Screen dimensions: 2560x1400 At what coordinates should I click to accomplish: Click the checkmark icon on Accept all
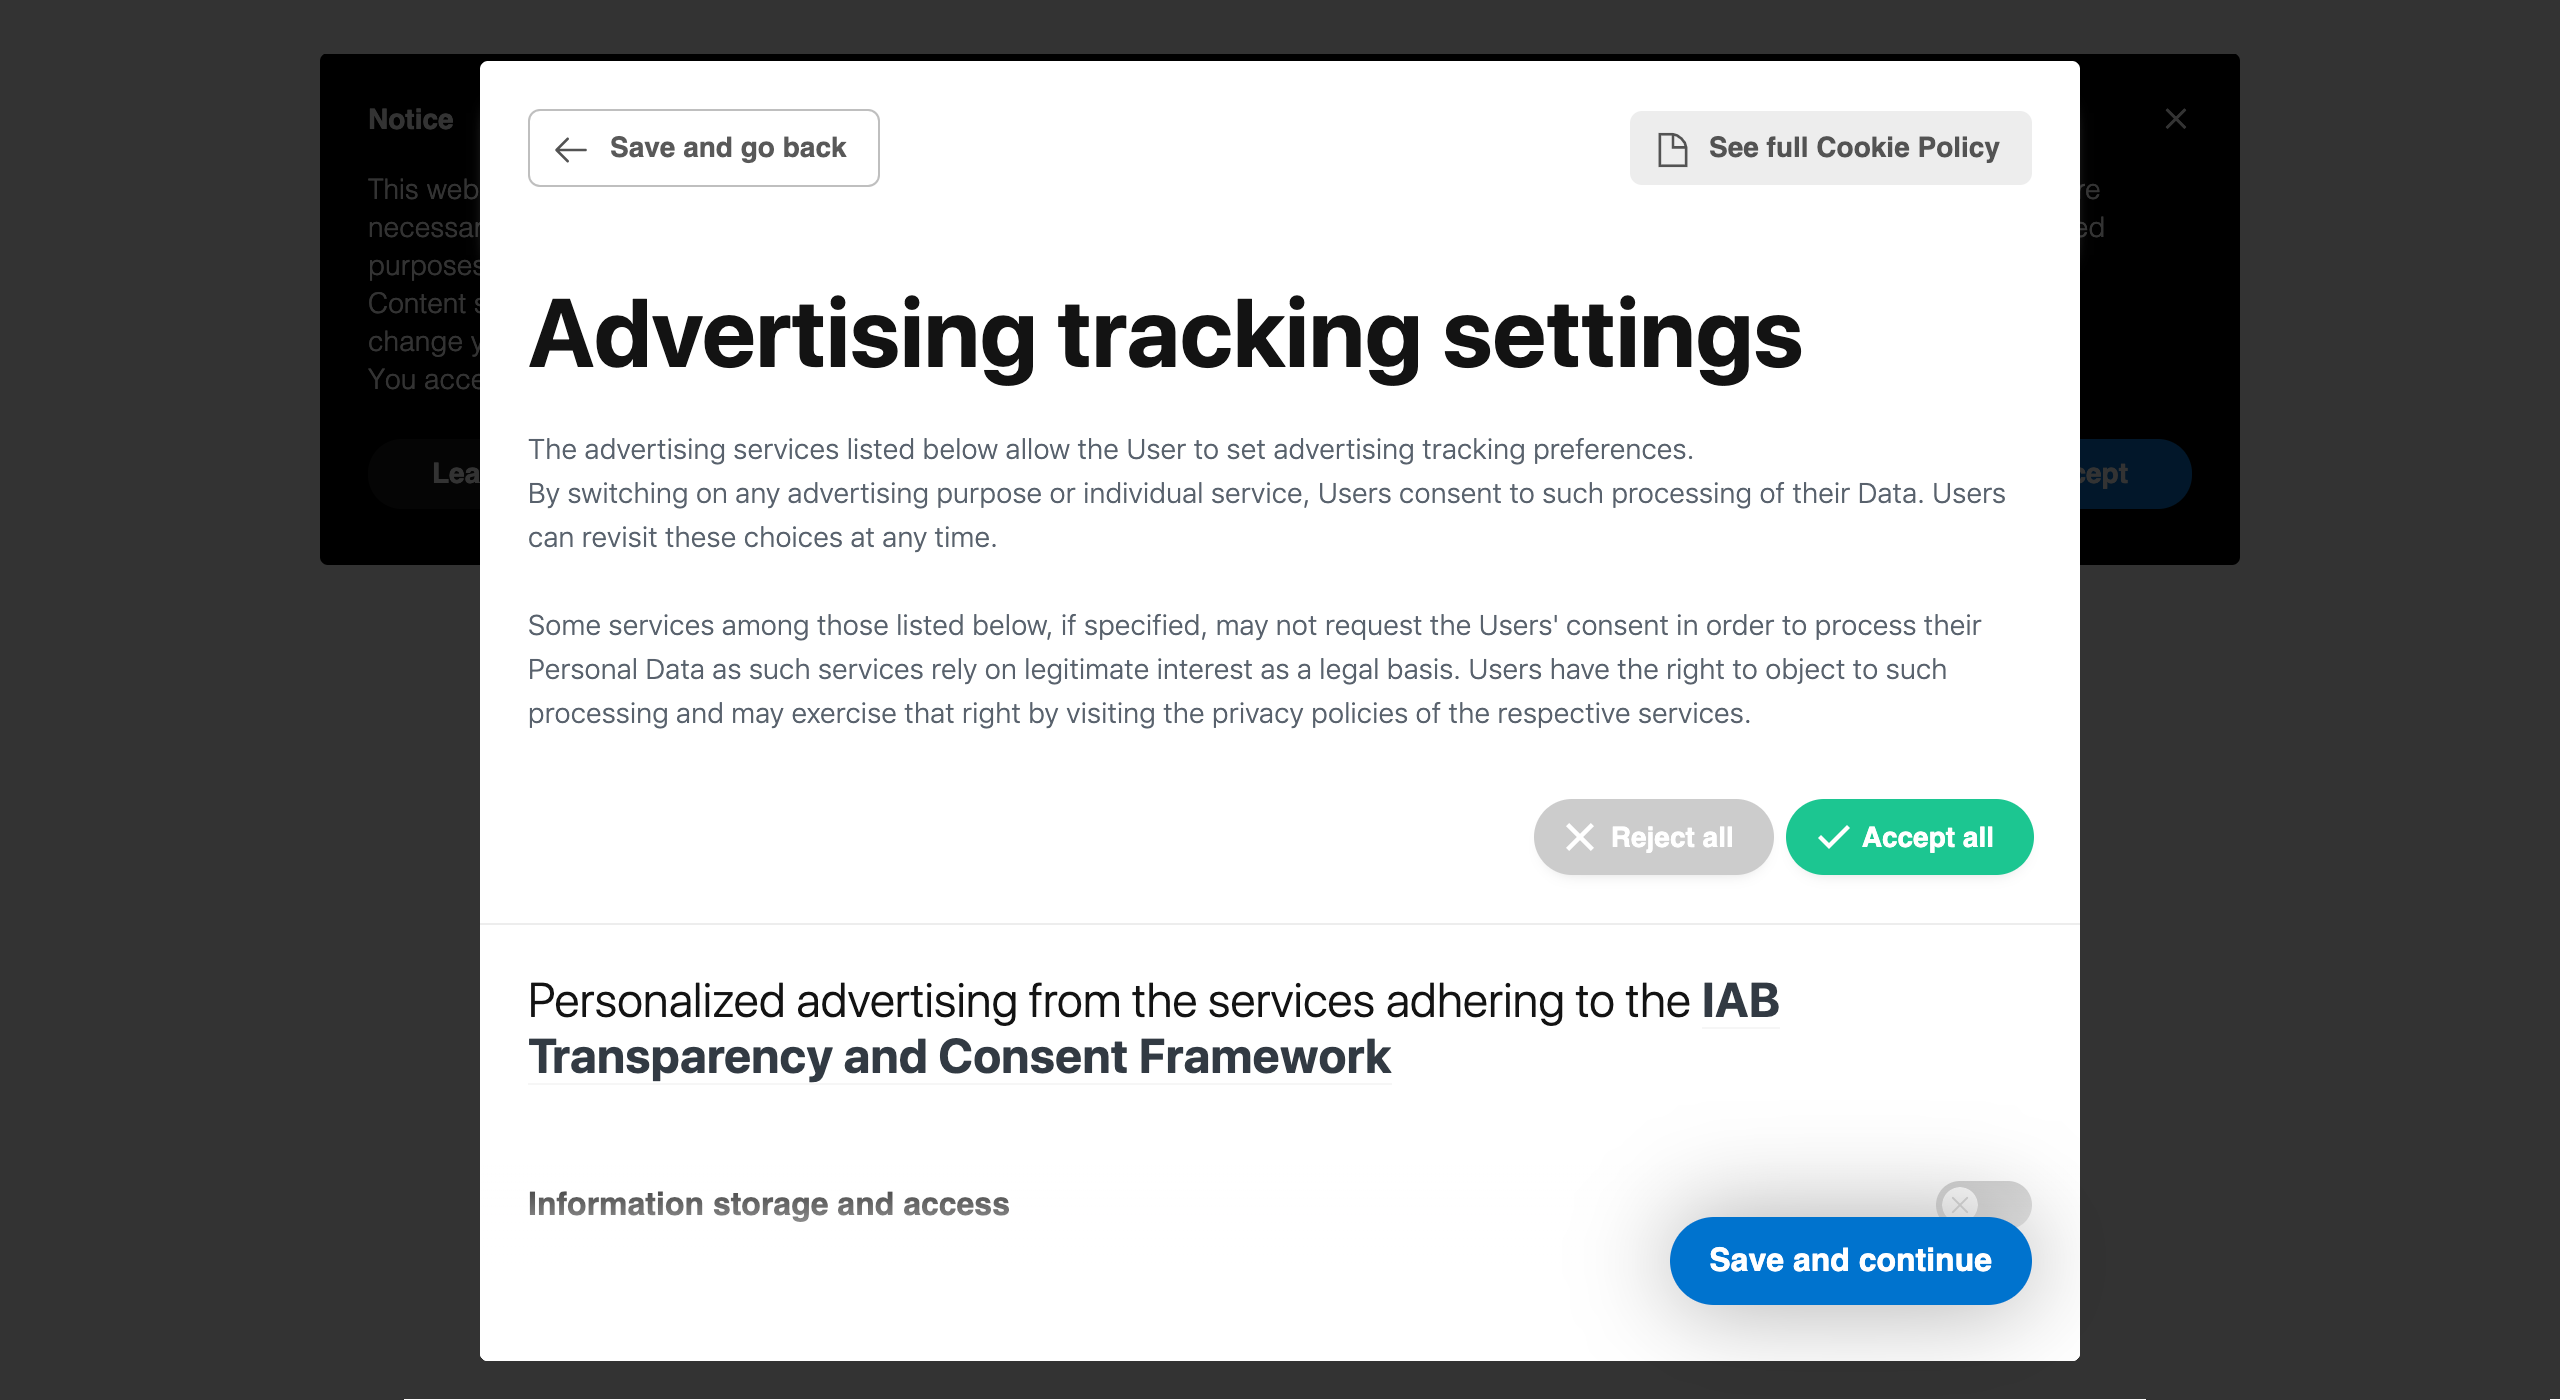coord(1833,837)
